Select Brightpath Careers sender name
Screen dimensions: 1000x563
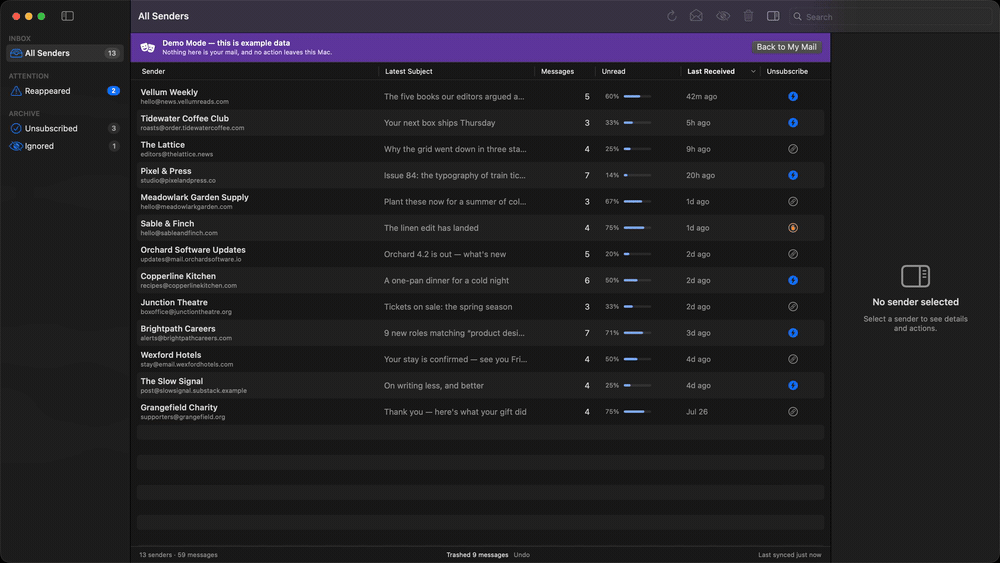[178, 328]
